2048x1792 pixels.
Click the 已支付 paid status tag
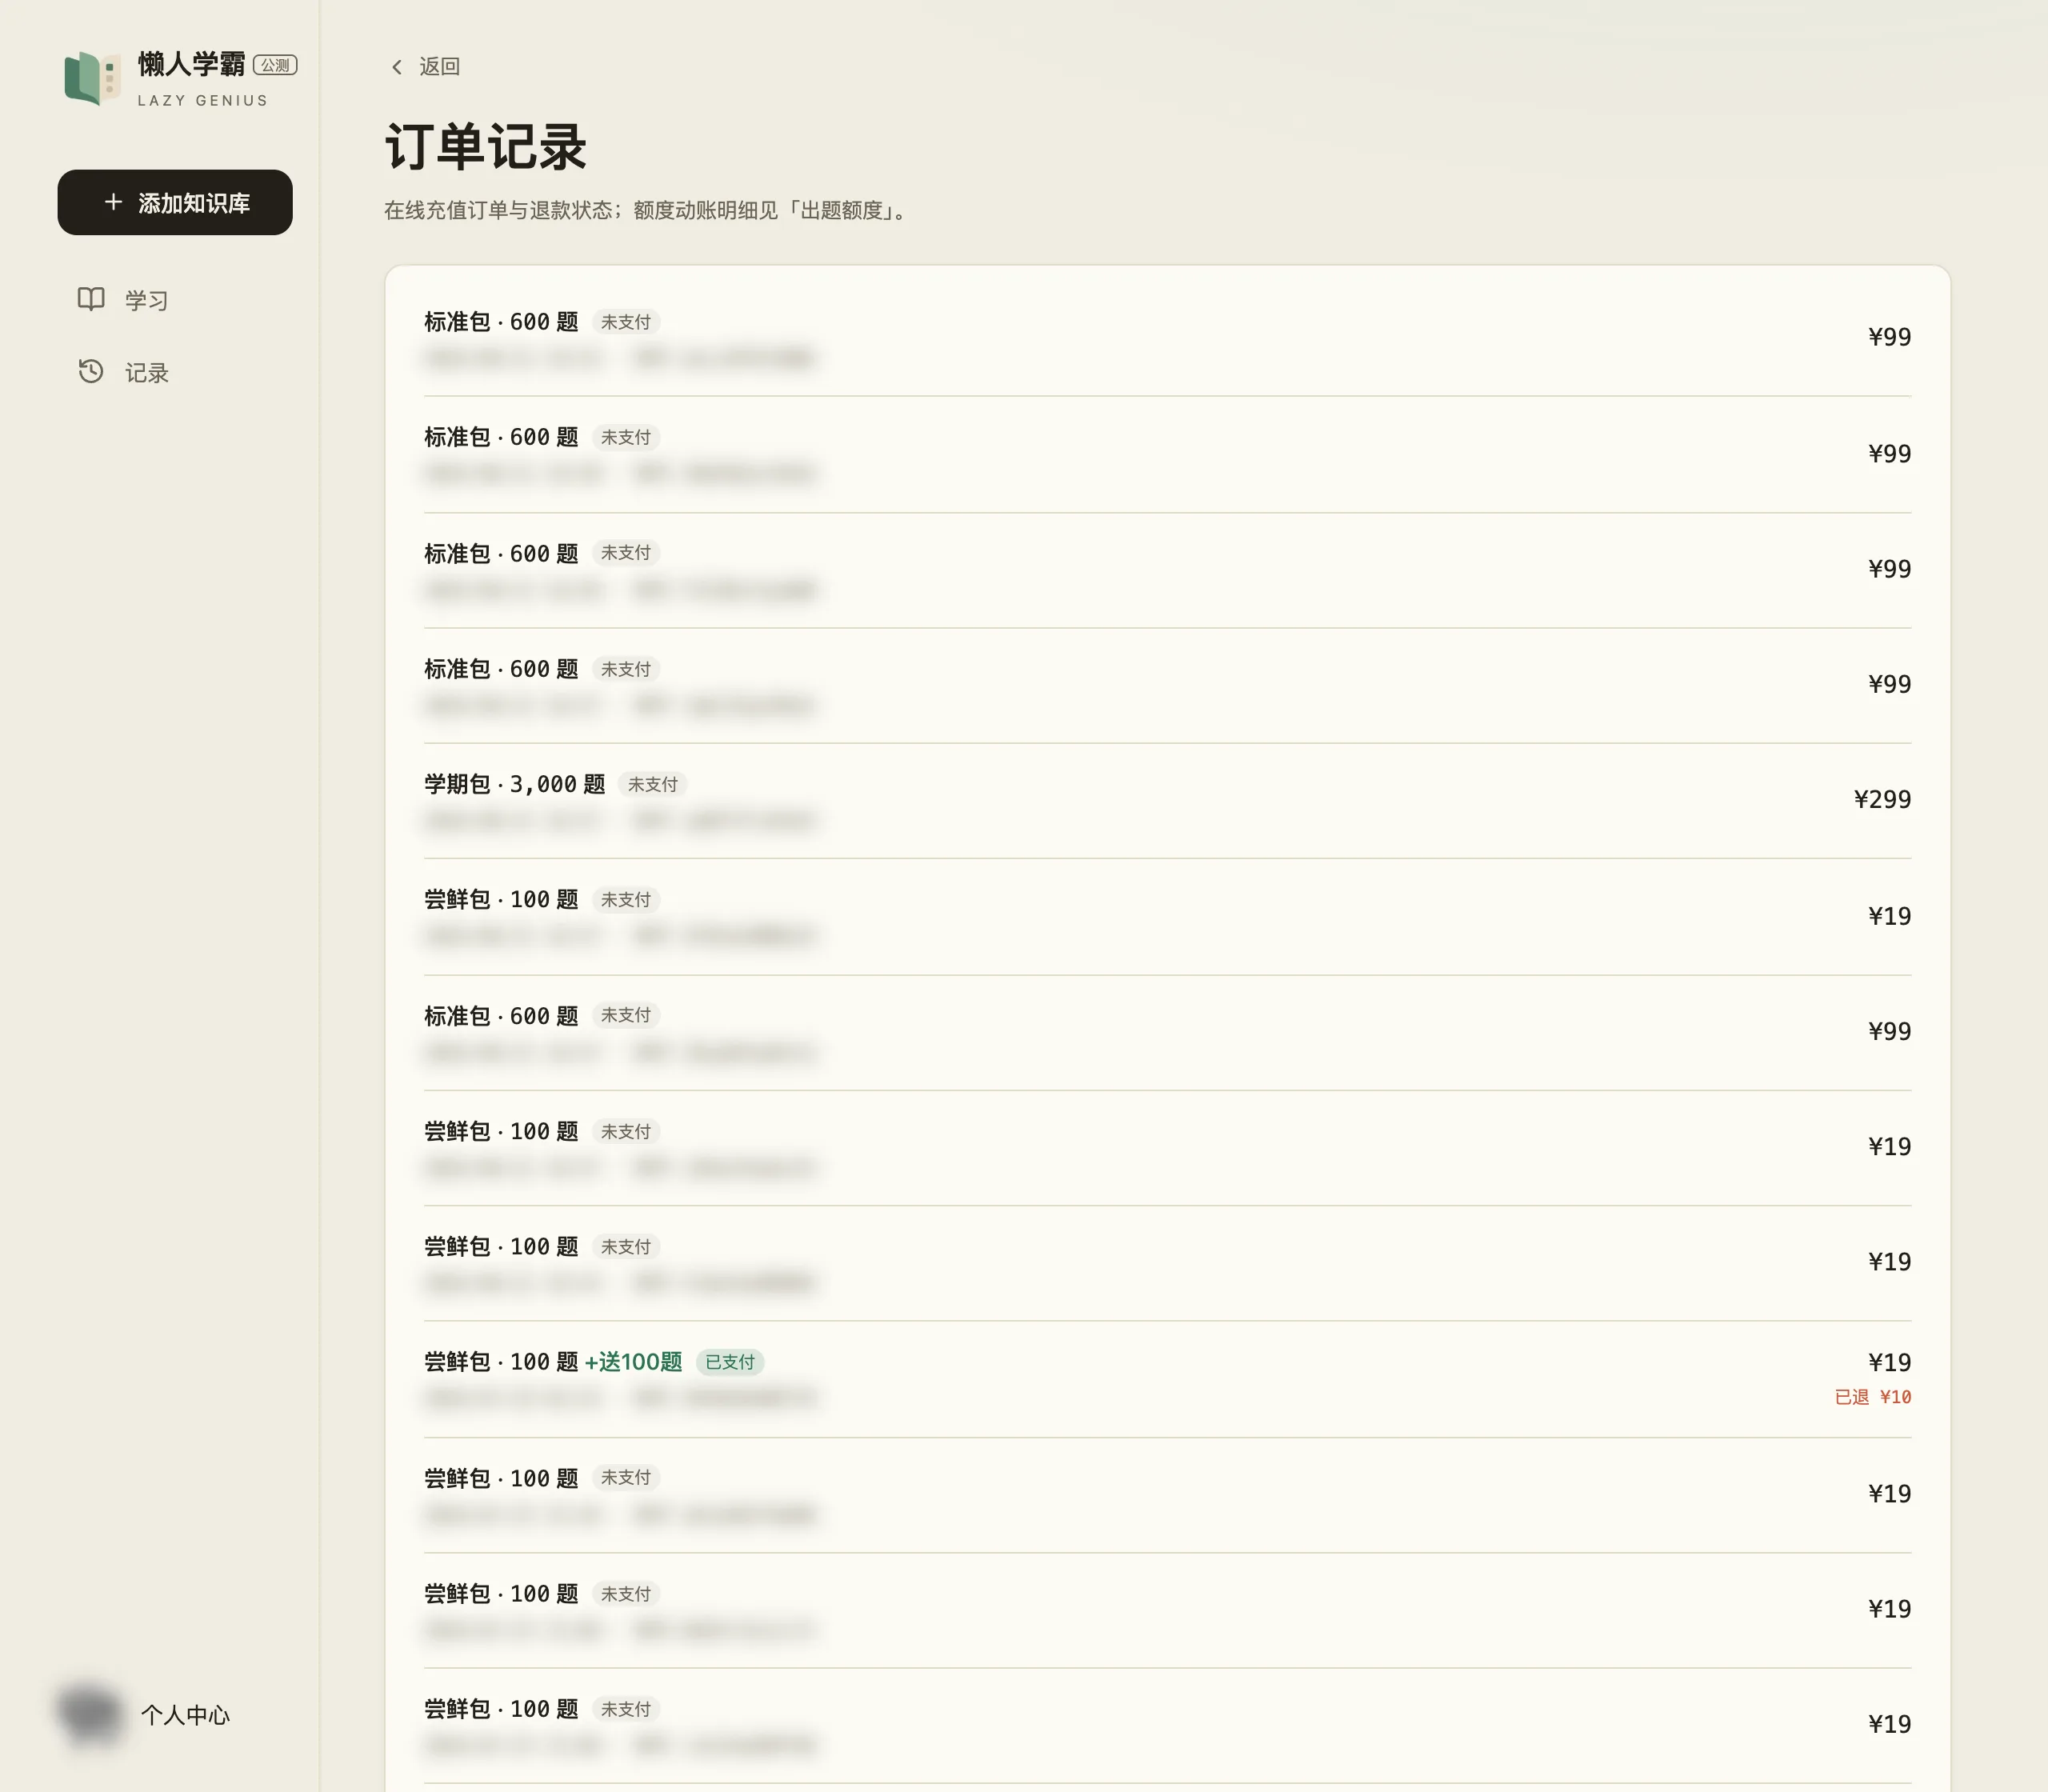730,1362
